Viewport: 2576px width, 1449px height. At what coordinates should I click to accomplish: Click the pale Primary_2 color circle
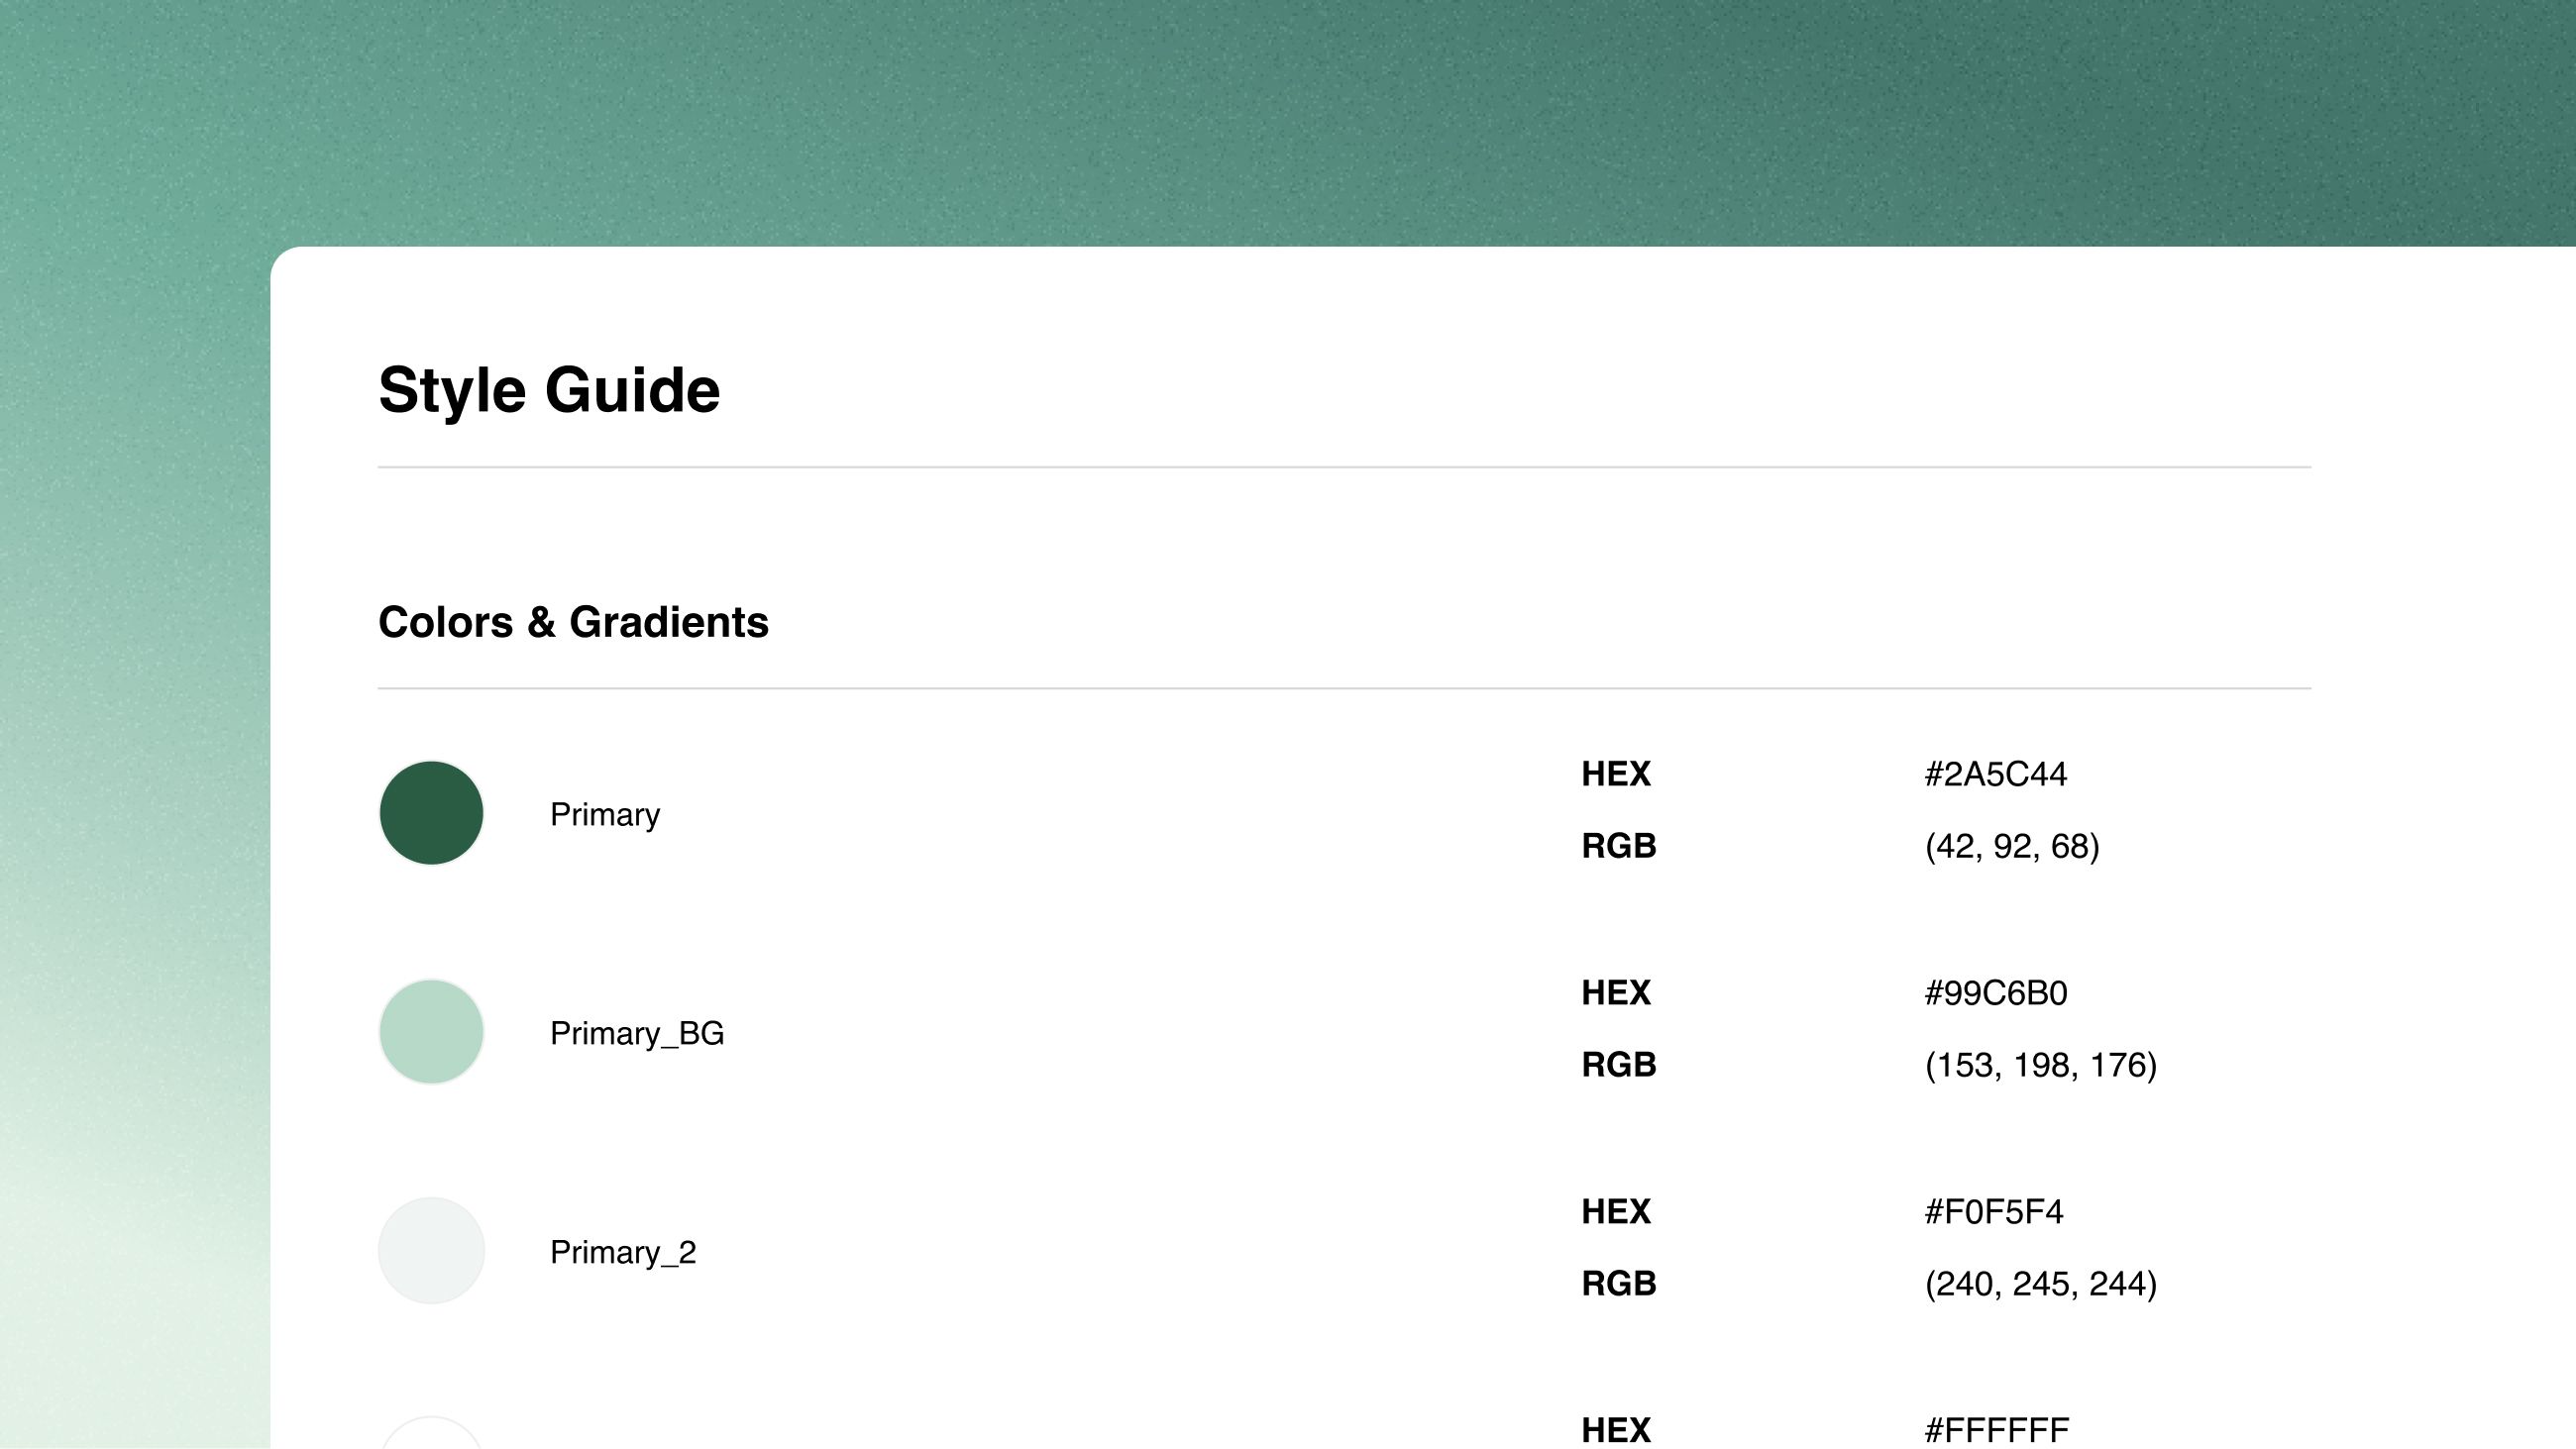[431, 1250]
